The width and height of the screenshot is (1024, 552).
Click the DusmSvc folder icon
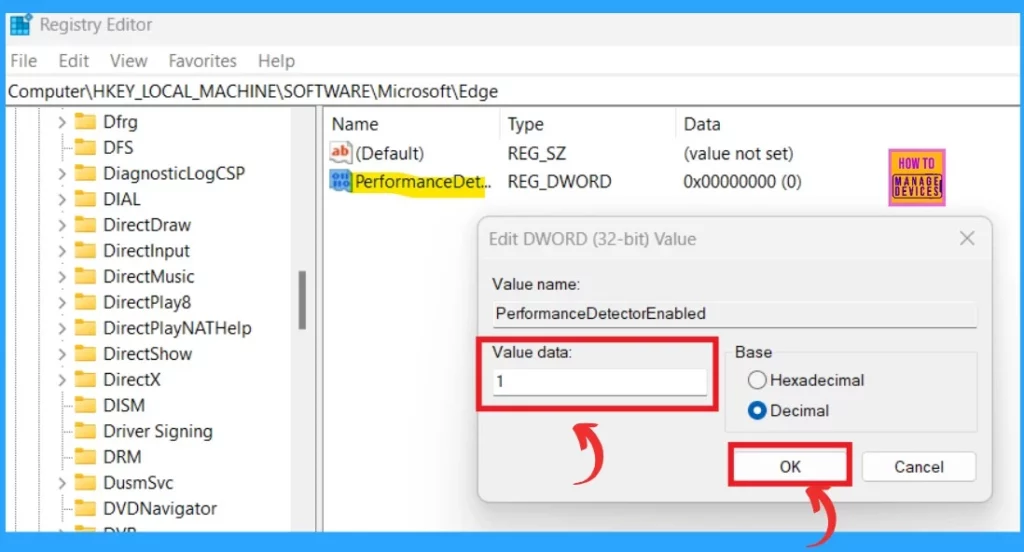(85, 483)
